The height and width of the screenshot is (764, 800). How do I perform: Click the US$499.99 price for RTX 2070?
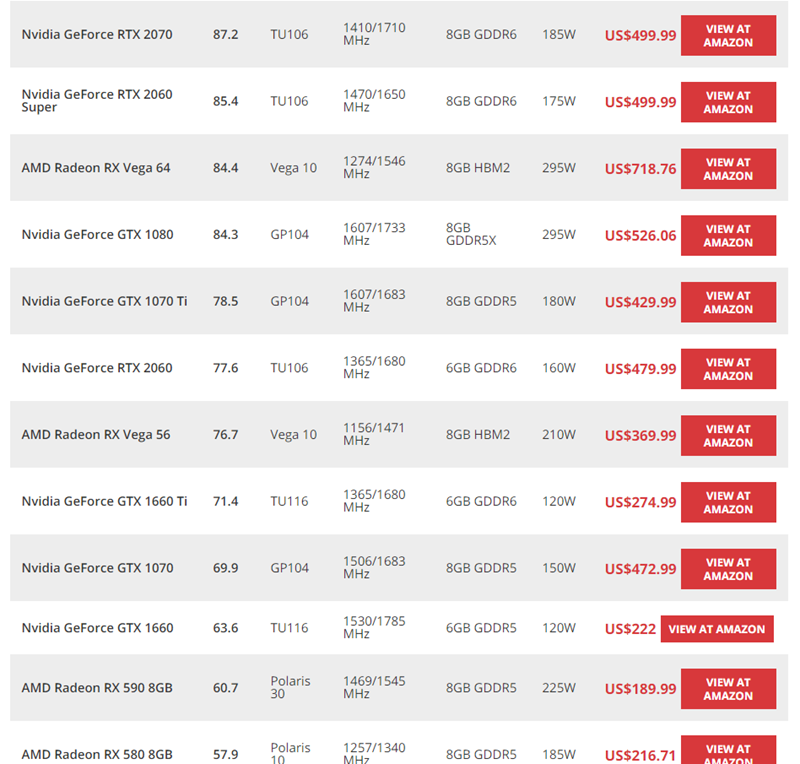640,35
